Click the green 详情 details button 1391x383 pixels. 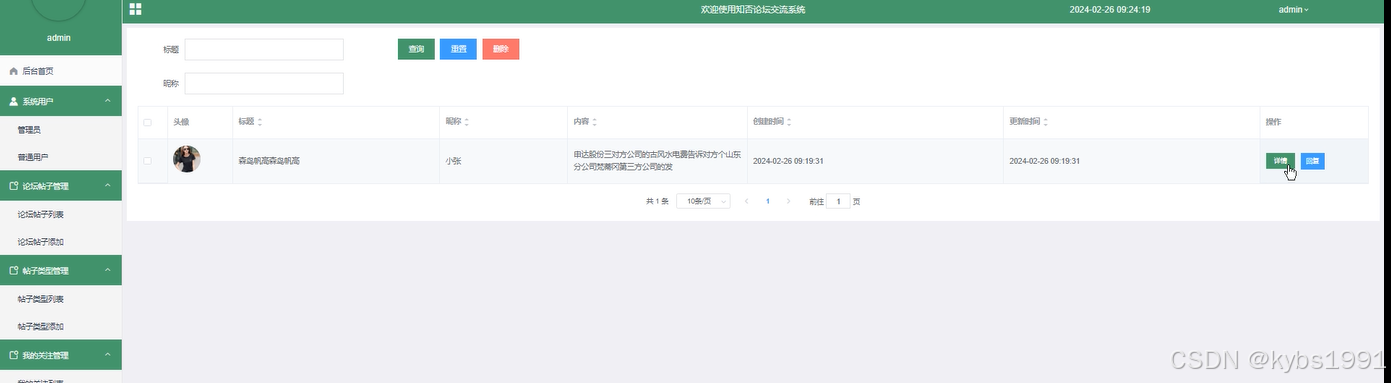1280,161
